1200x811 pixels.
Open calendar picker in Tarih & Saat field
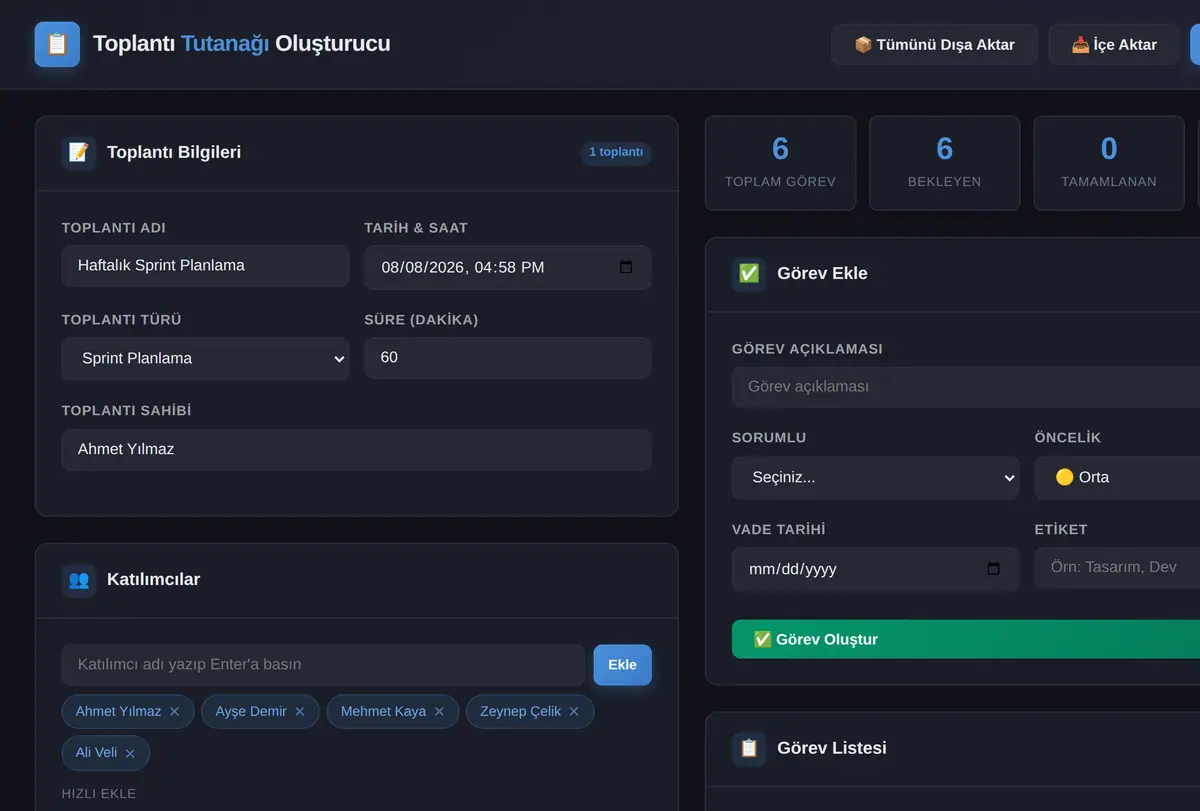[626, 267]
